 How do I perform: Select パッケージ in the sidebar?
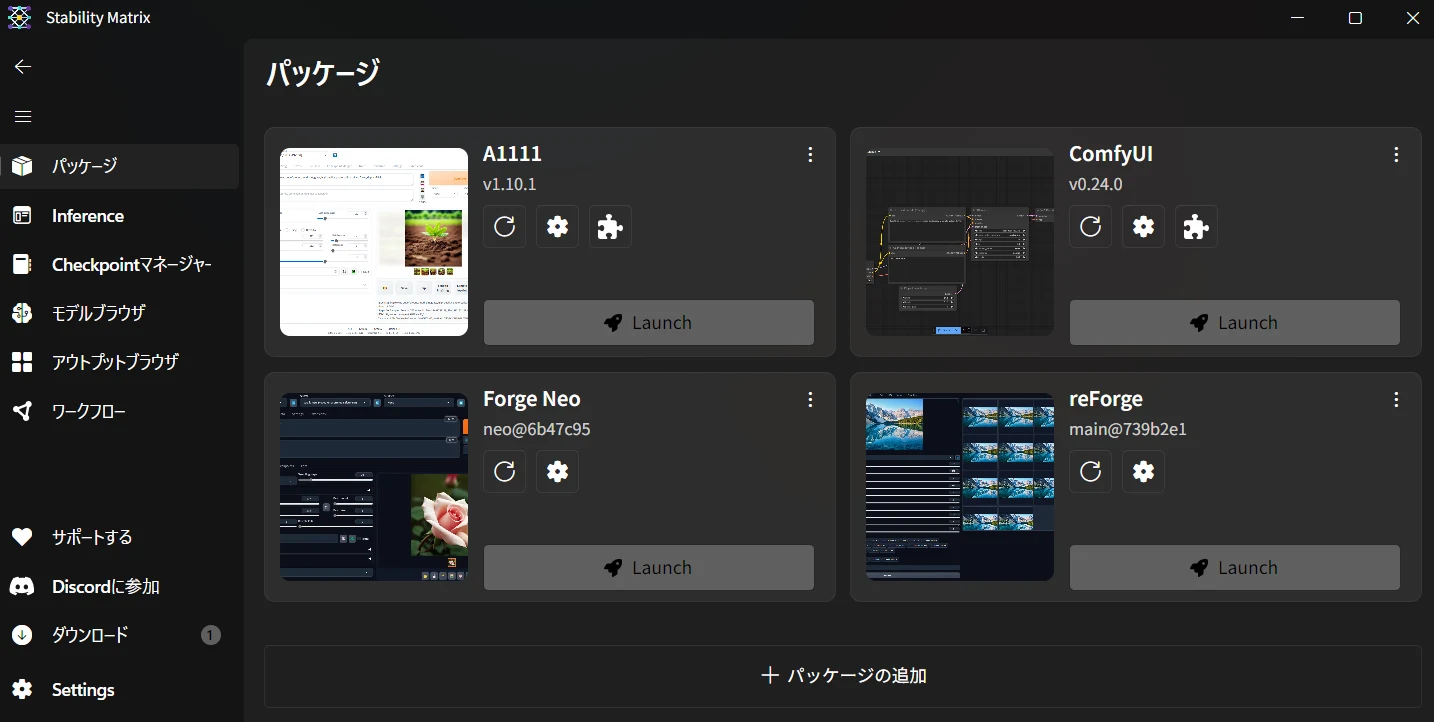click(x=120, y=166)
